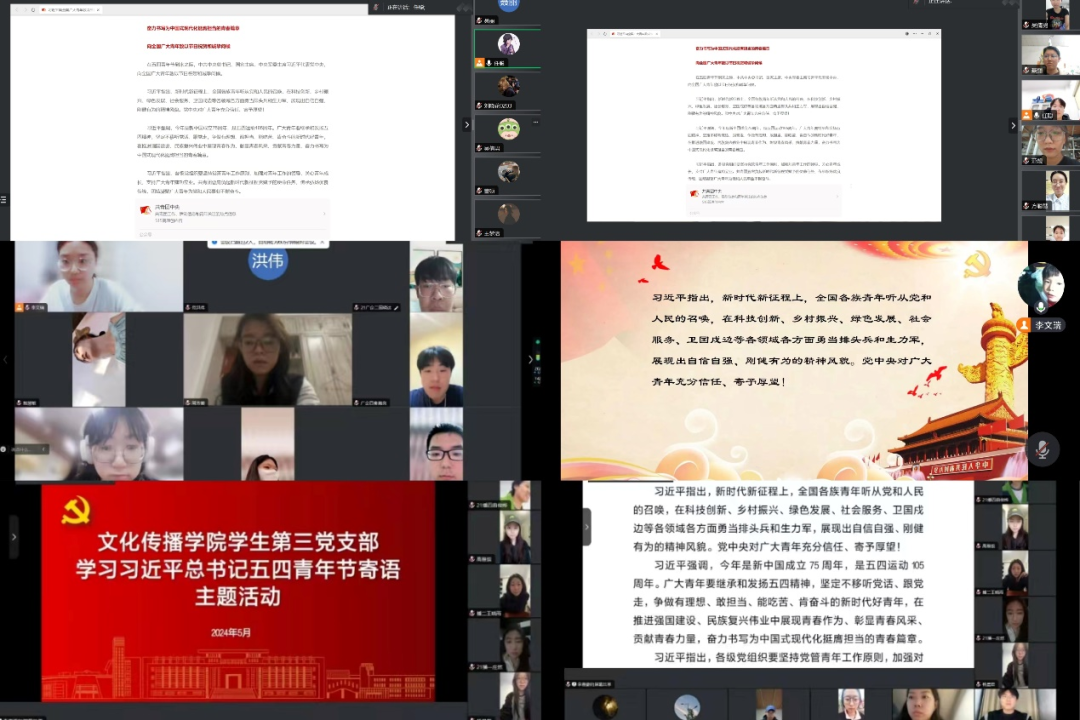Click the green frog avatar participant
Screen dimensions: 1080x720
click(x=509, y=128)
